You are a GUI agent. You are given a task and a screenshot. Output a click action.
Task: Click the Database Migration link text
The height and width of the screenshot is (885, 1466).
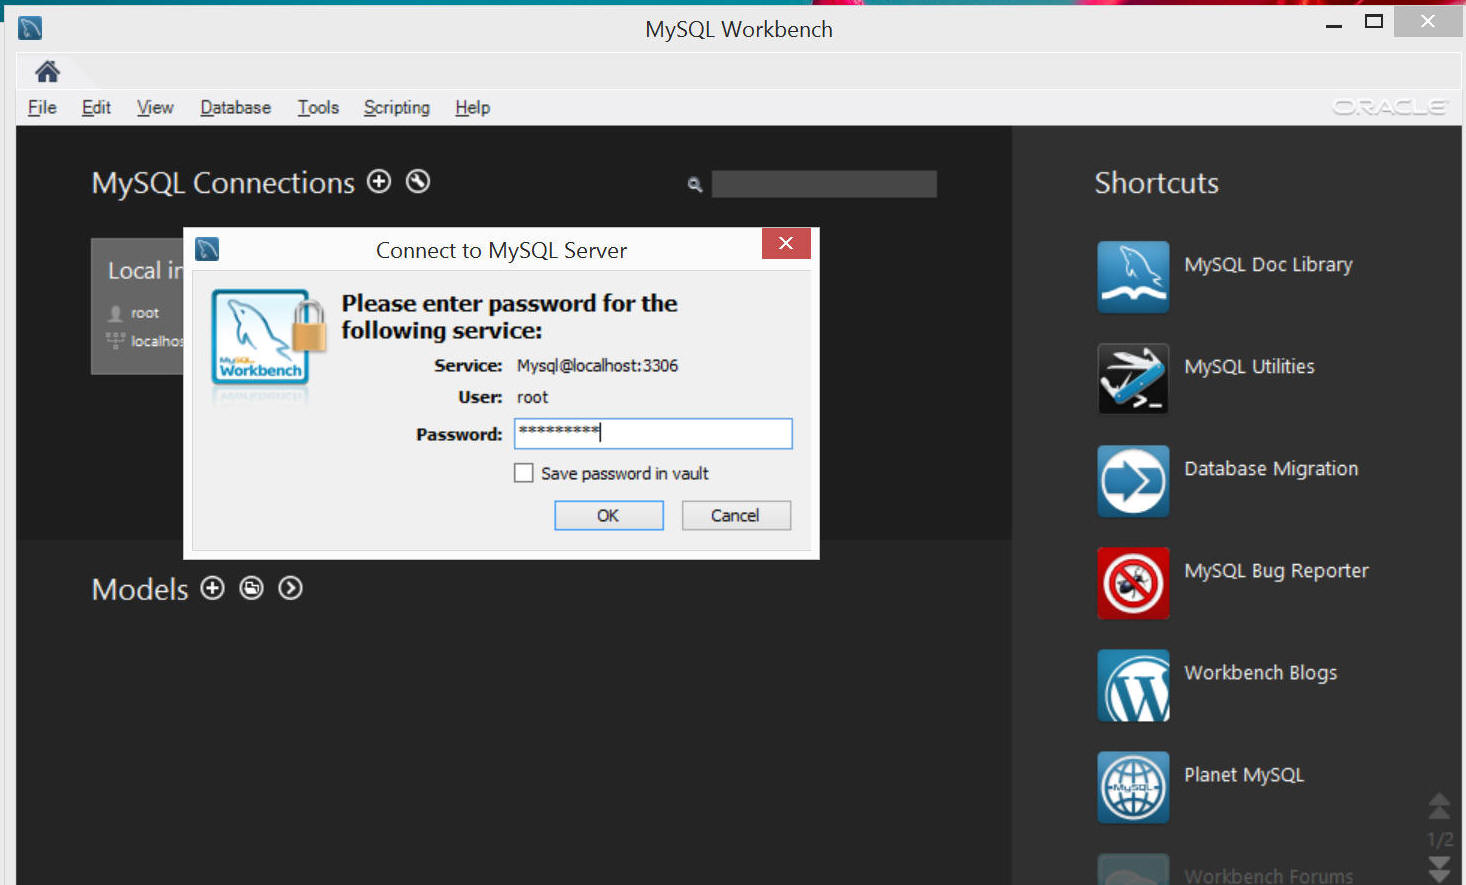point(1271,469)
